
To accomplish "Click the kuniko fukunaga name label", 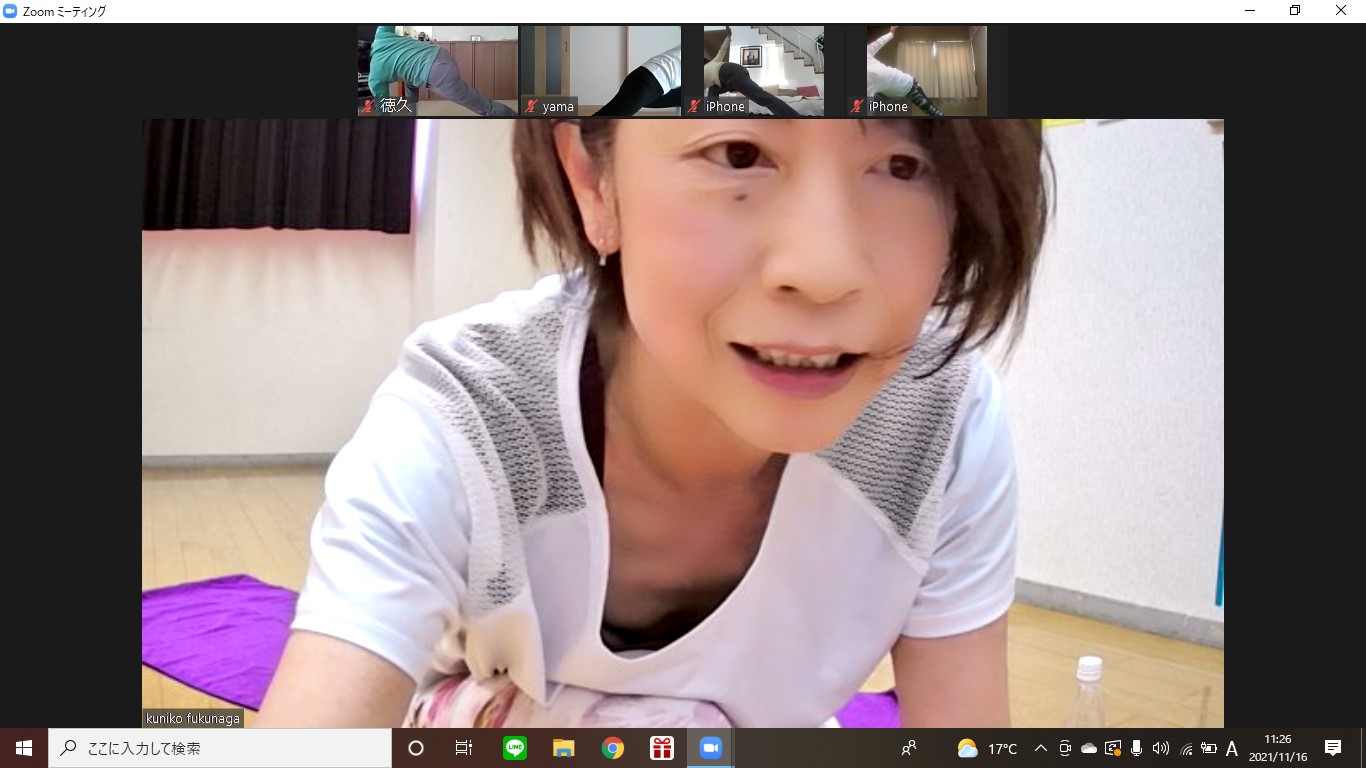I will (193, 718).
